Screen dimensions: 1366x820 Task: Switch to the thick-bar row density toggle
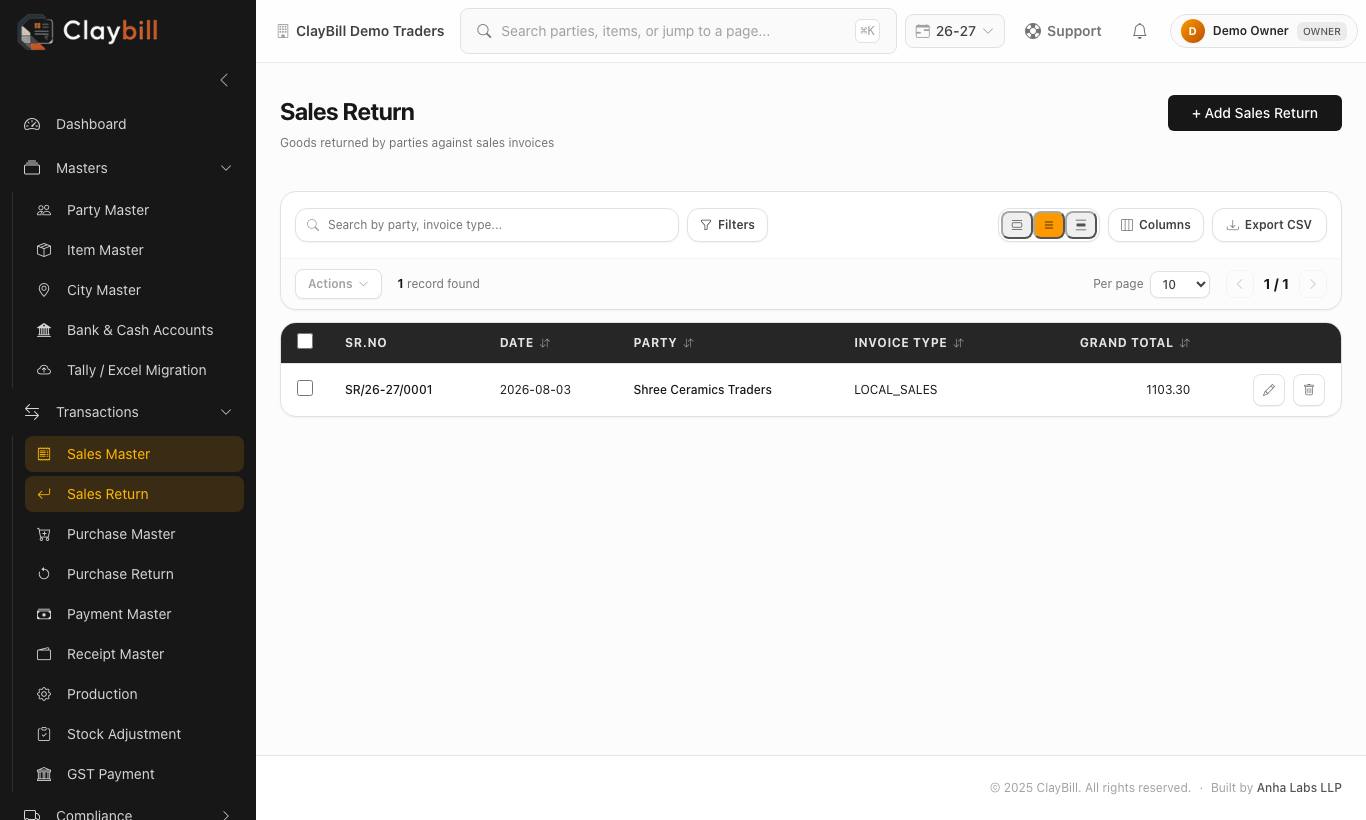(1081, 225)
